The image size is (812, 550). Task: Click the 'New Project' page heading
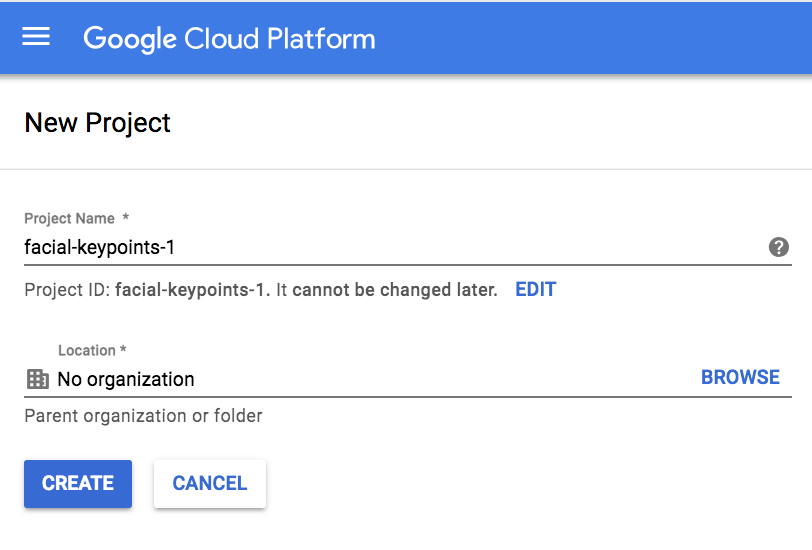click(x=97, y=122)
